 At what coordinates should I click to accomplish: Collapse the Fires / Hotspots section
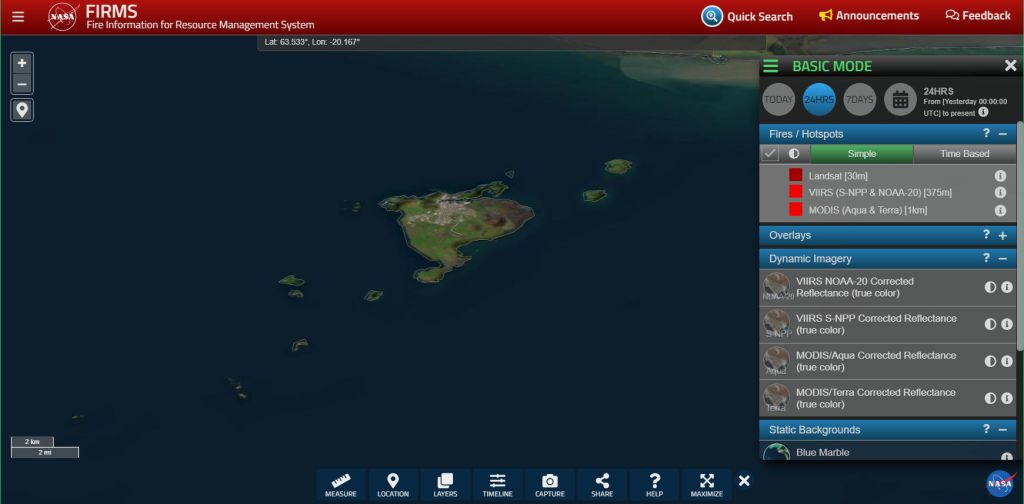(1002, 134)
